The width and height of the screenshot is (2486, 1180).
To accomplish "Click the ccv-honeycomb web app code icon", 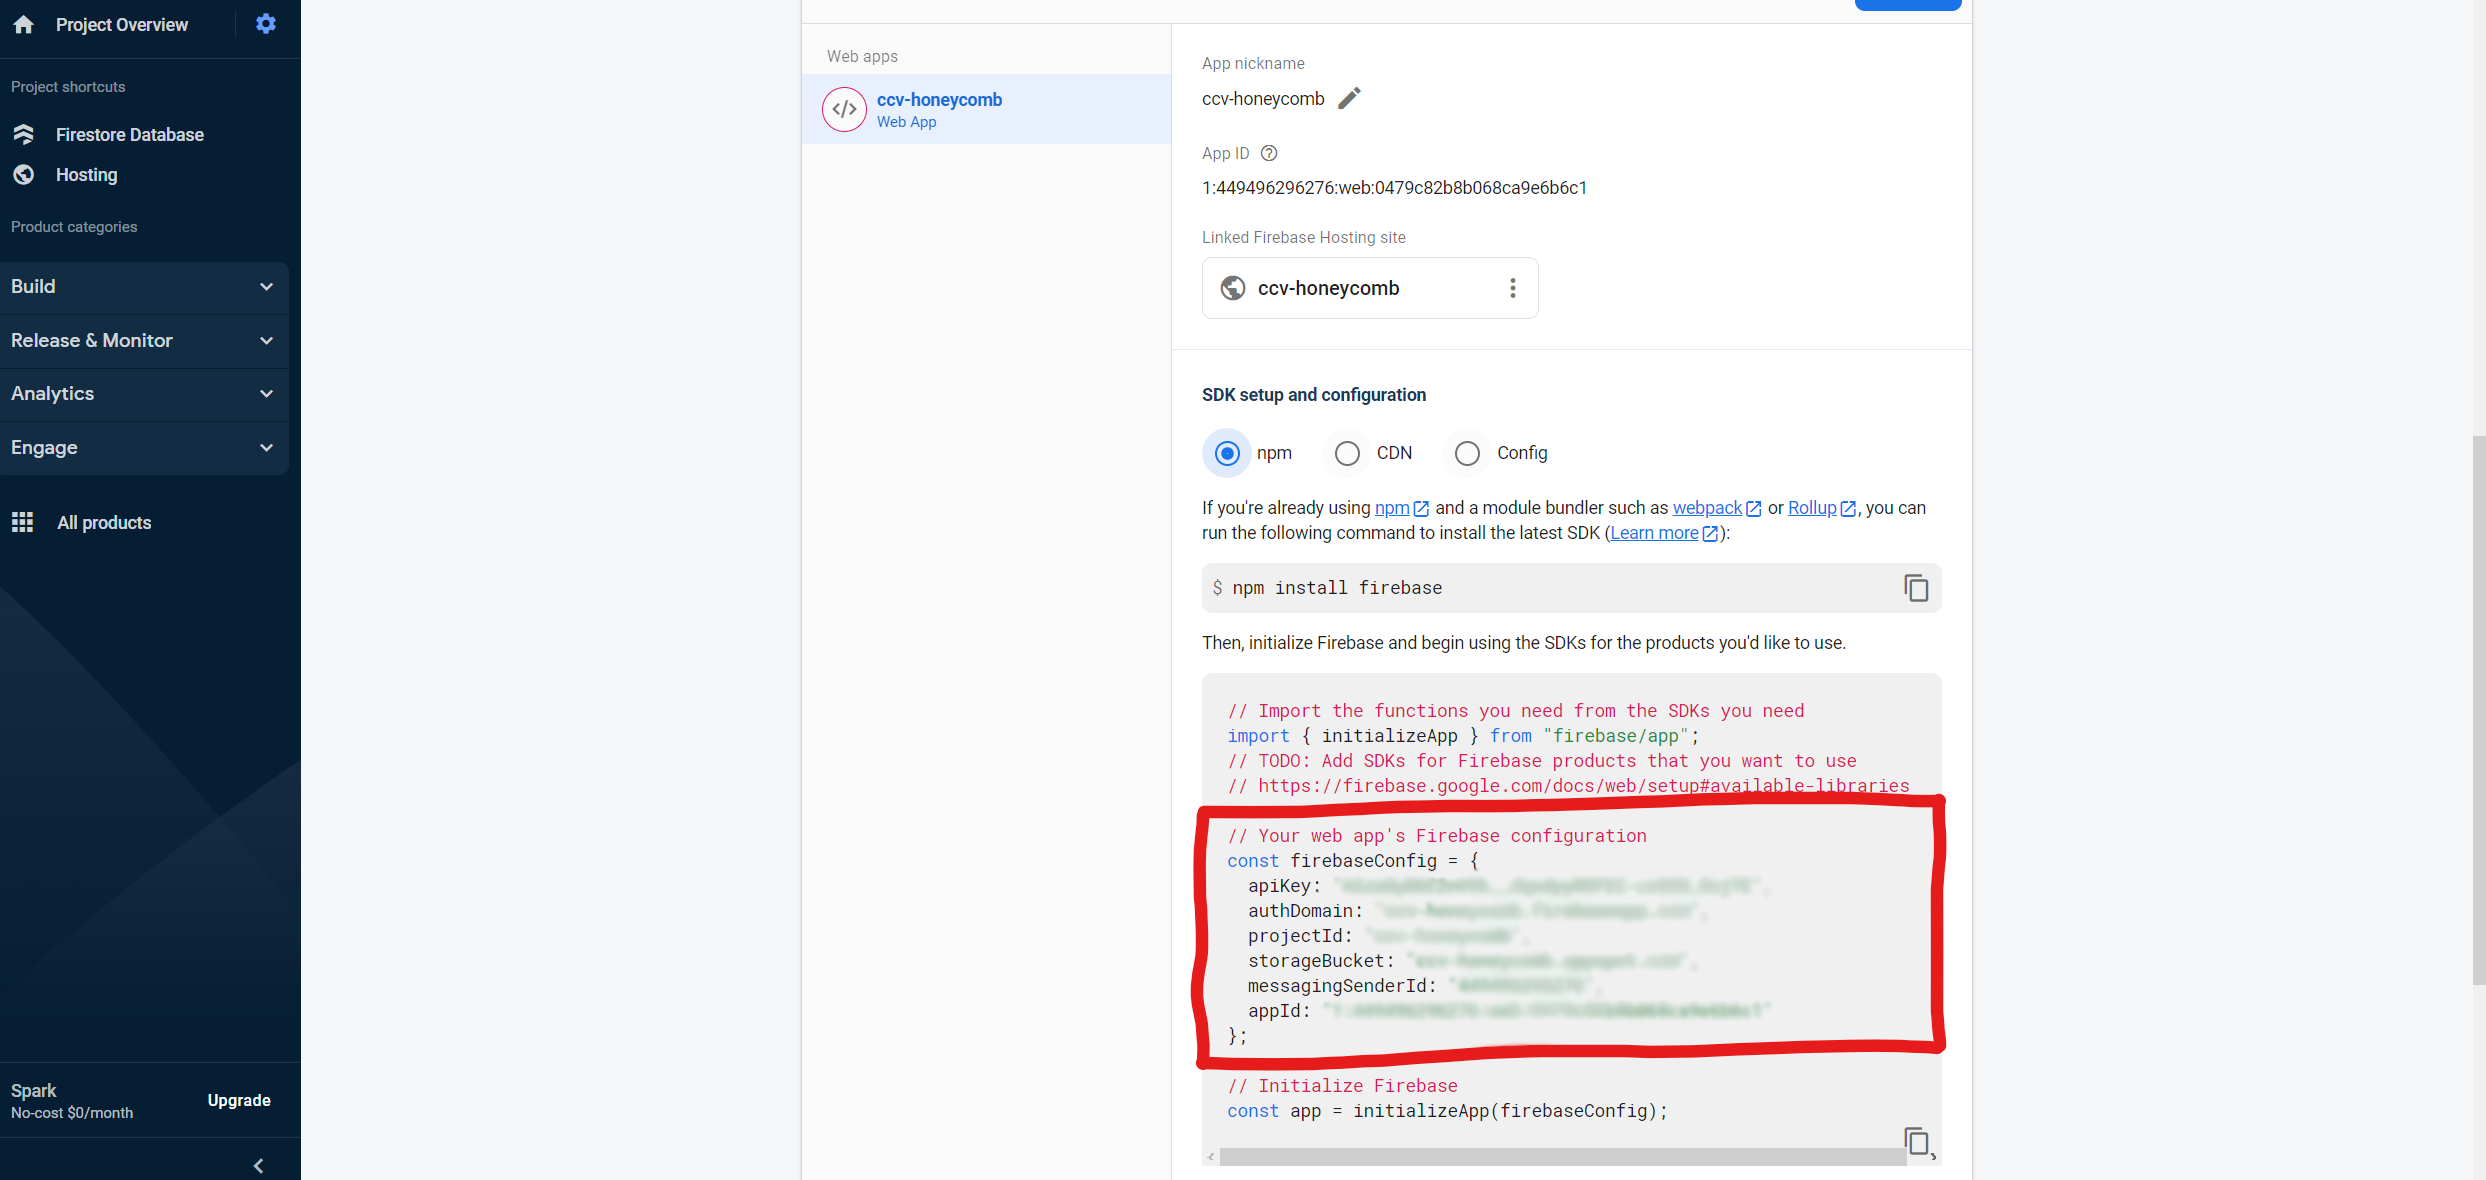I will (845, 109).
